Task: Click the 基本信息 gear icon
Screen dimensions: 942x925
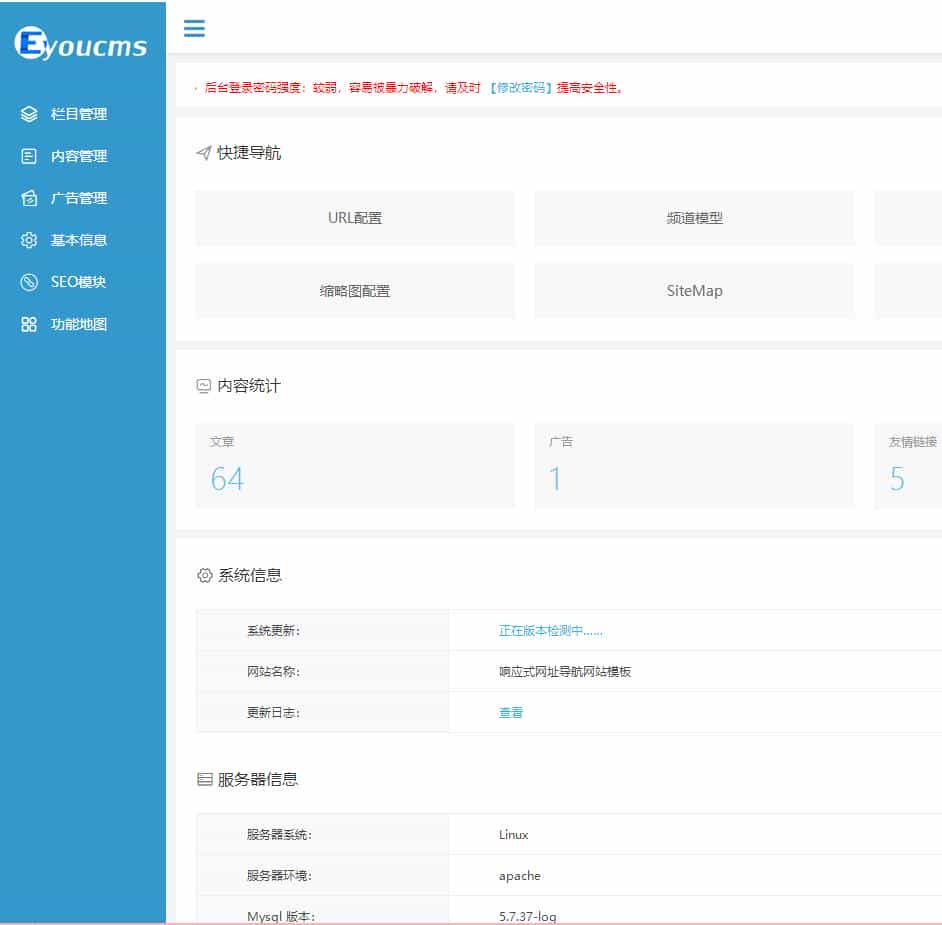Action: coord(29,240)
